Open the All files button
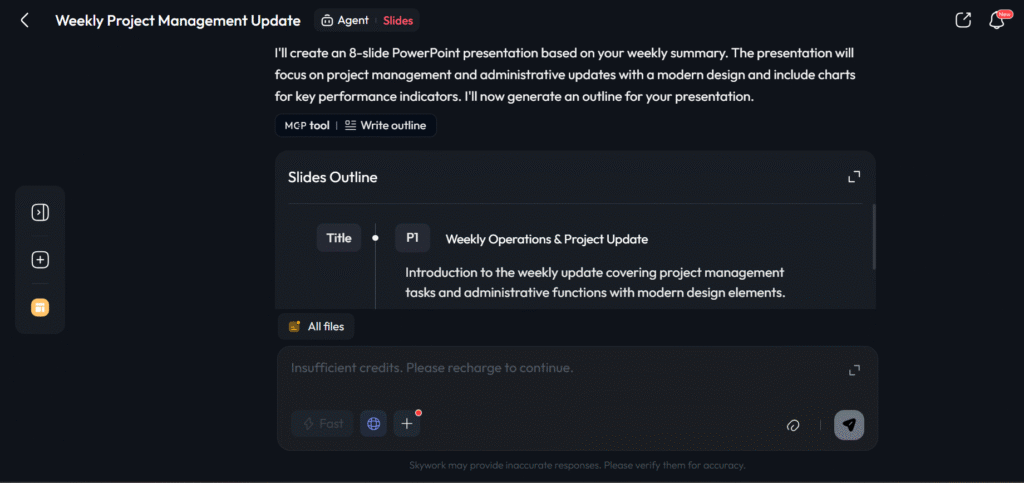1024x483 pixels. [316, 326]
